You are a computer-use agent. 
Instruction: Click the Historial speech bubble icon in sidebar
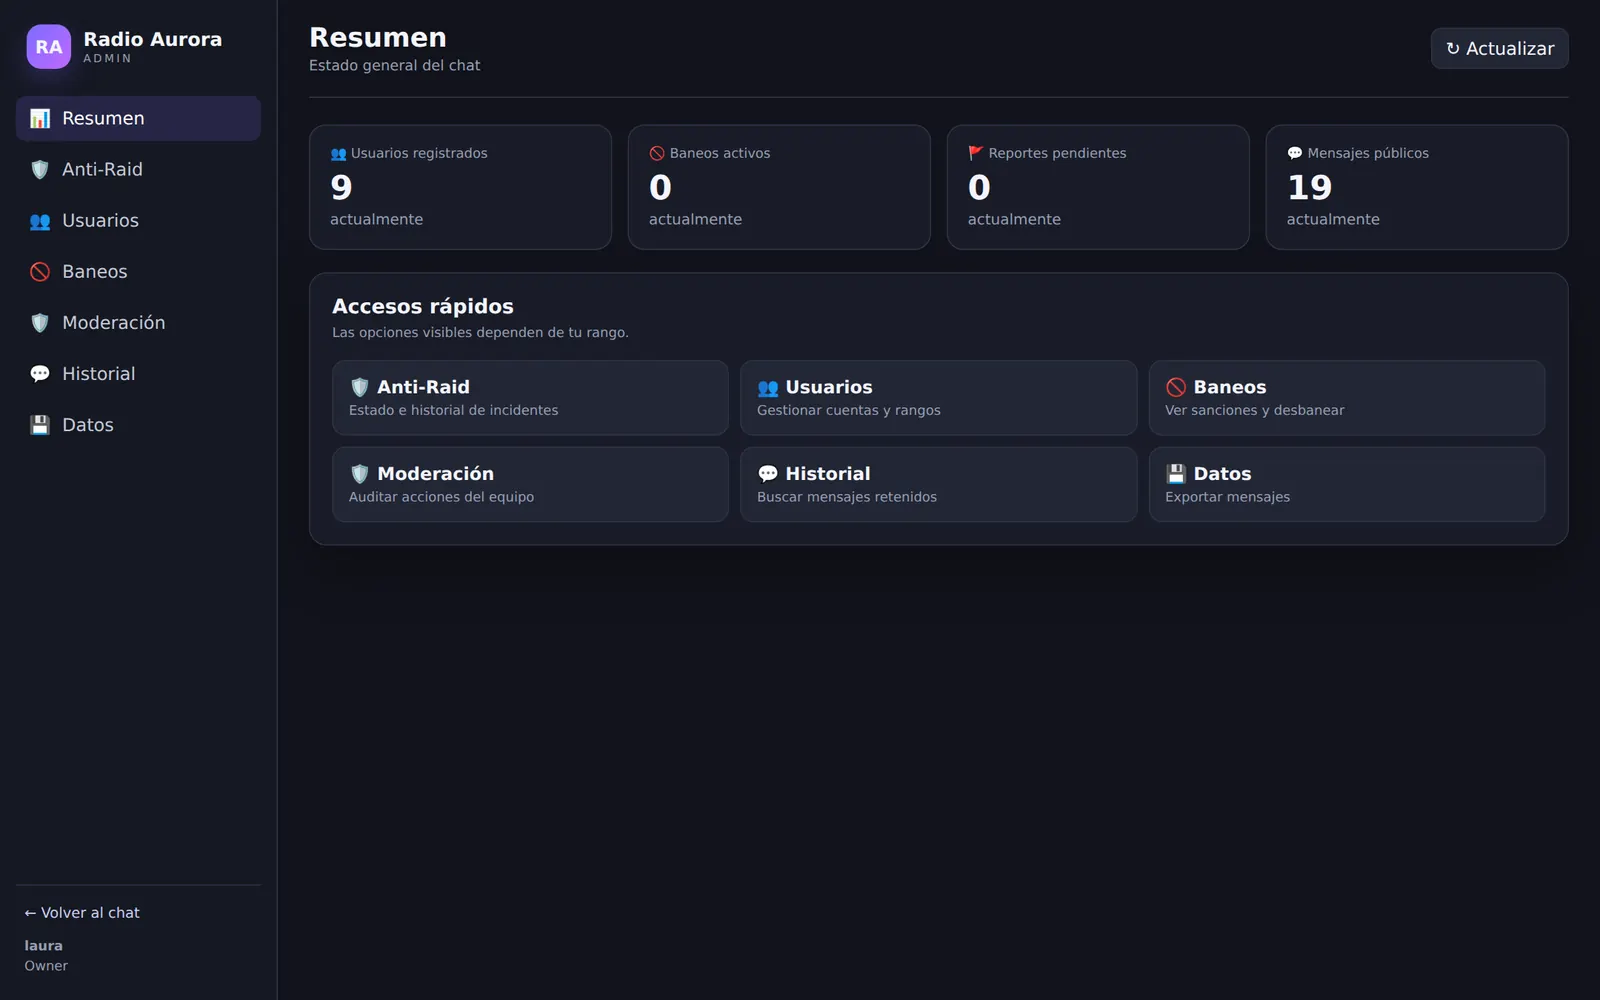click(40, 373)
